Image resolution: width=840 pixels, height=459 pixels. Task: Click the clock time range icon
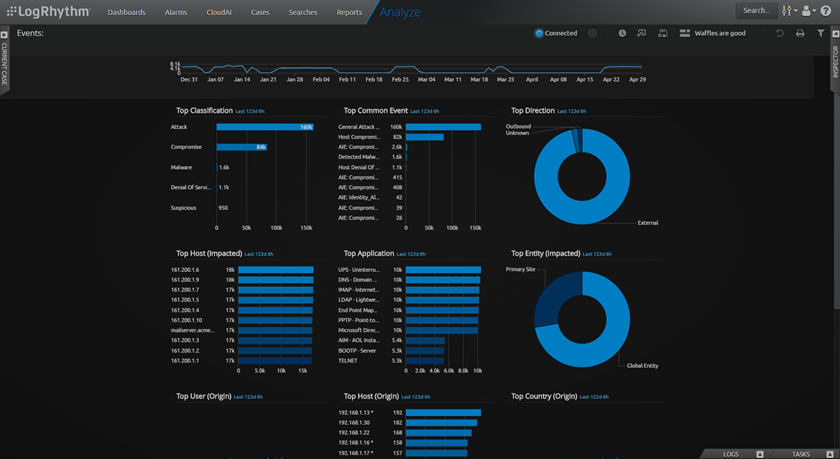click(622, 33)
